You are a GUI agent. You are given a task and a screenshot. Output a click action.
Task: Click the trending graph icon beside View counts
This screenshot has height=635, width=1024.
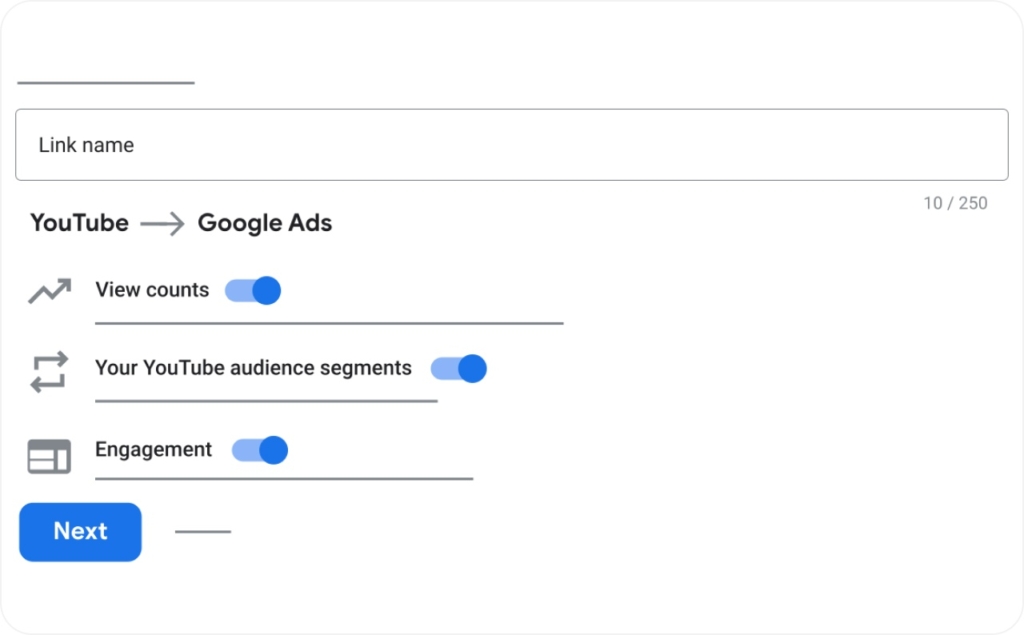pos(47,290)
